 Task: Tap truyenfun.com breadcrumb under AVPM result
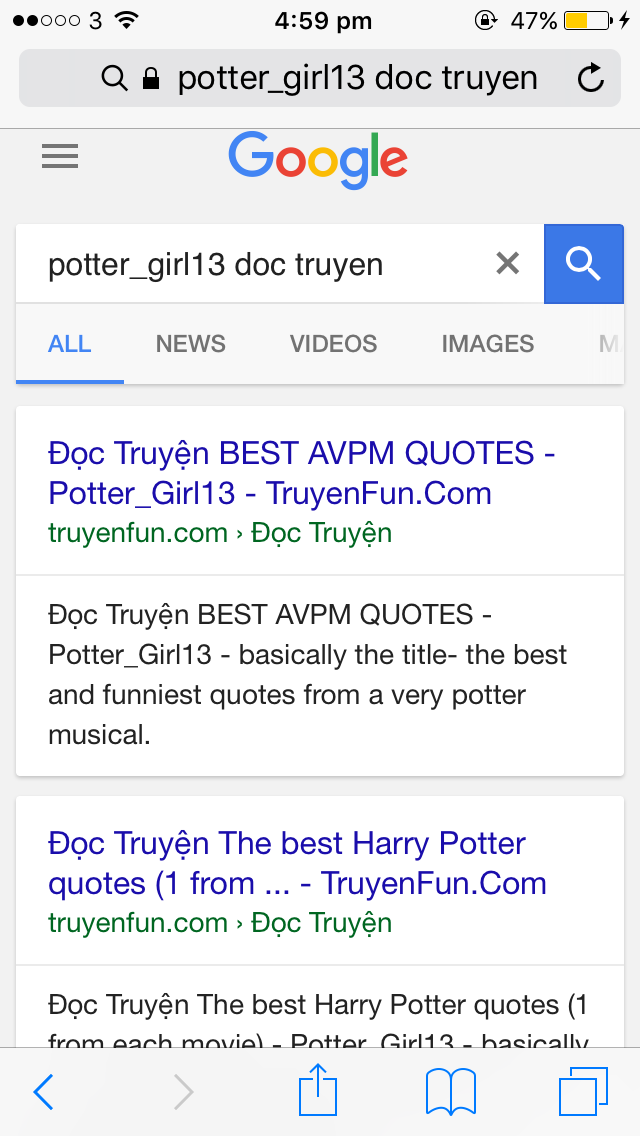point(220,533)
